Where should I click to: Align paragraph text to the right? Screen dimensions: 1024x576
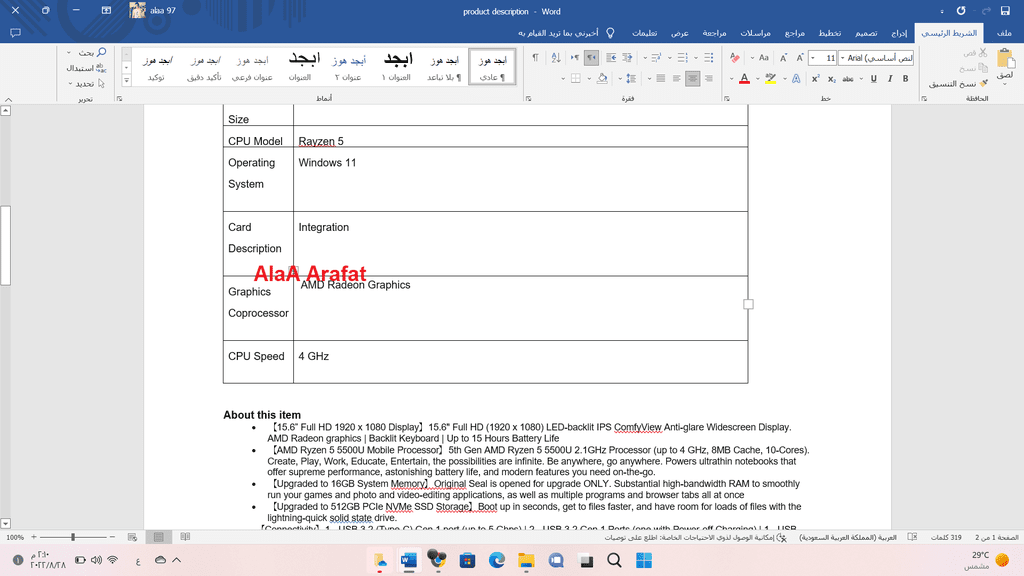pyautogui.click(x=709, y=78)
